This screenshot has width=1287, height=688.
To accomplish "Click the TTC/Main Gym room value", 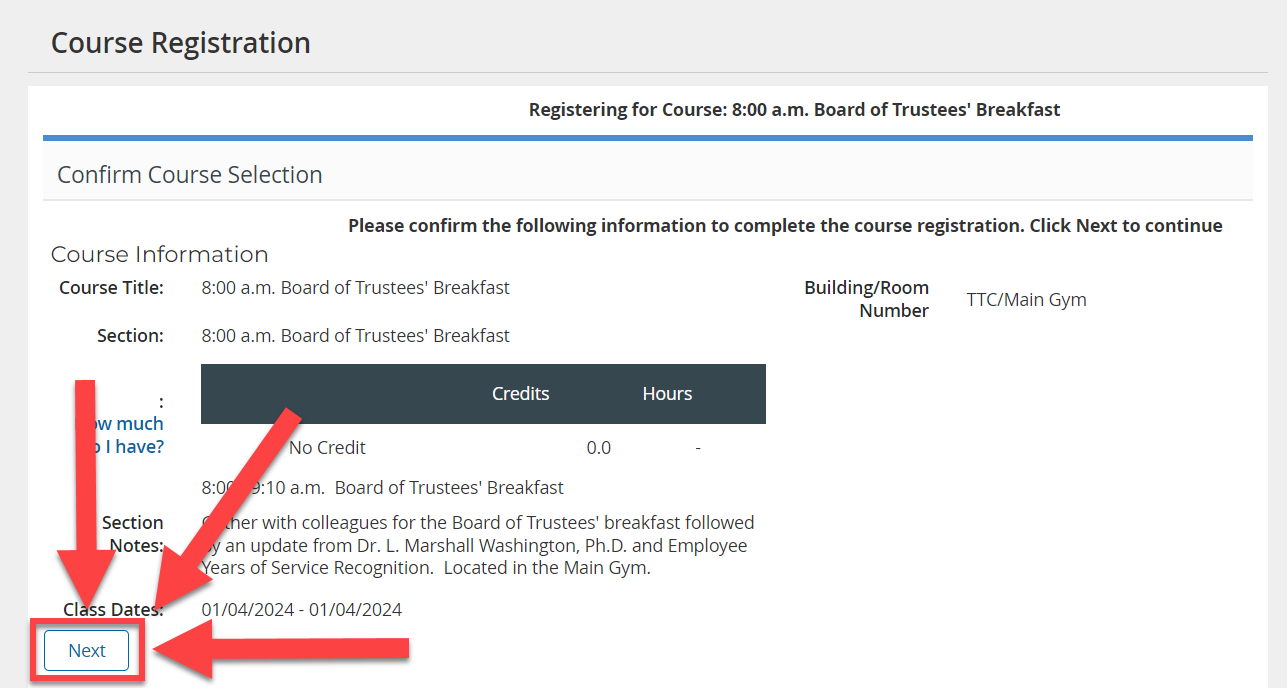I will (1026, 299).
